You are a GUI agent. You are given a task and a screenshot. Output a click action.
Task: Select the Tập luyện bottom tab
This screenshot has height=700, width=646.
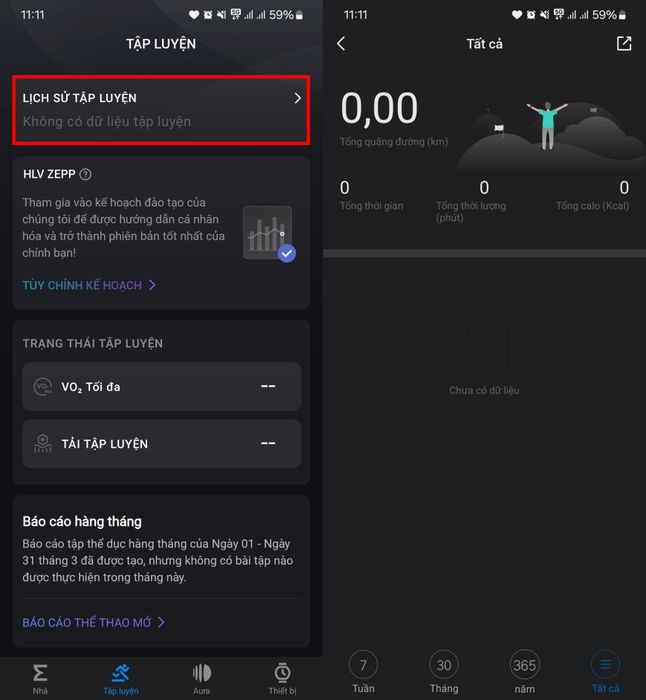(121, 678)
